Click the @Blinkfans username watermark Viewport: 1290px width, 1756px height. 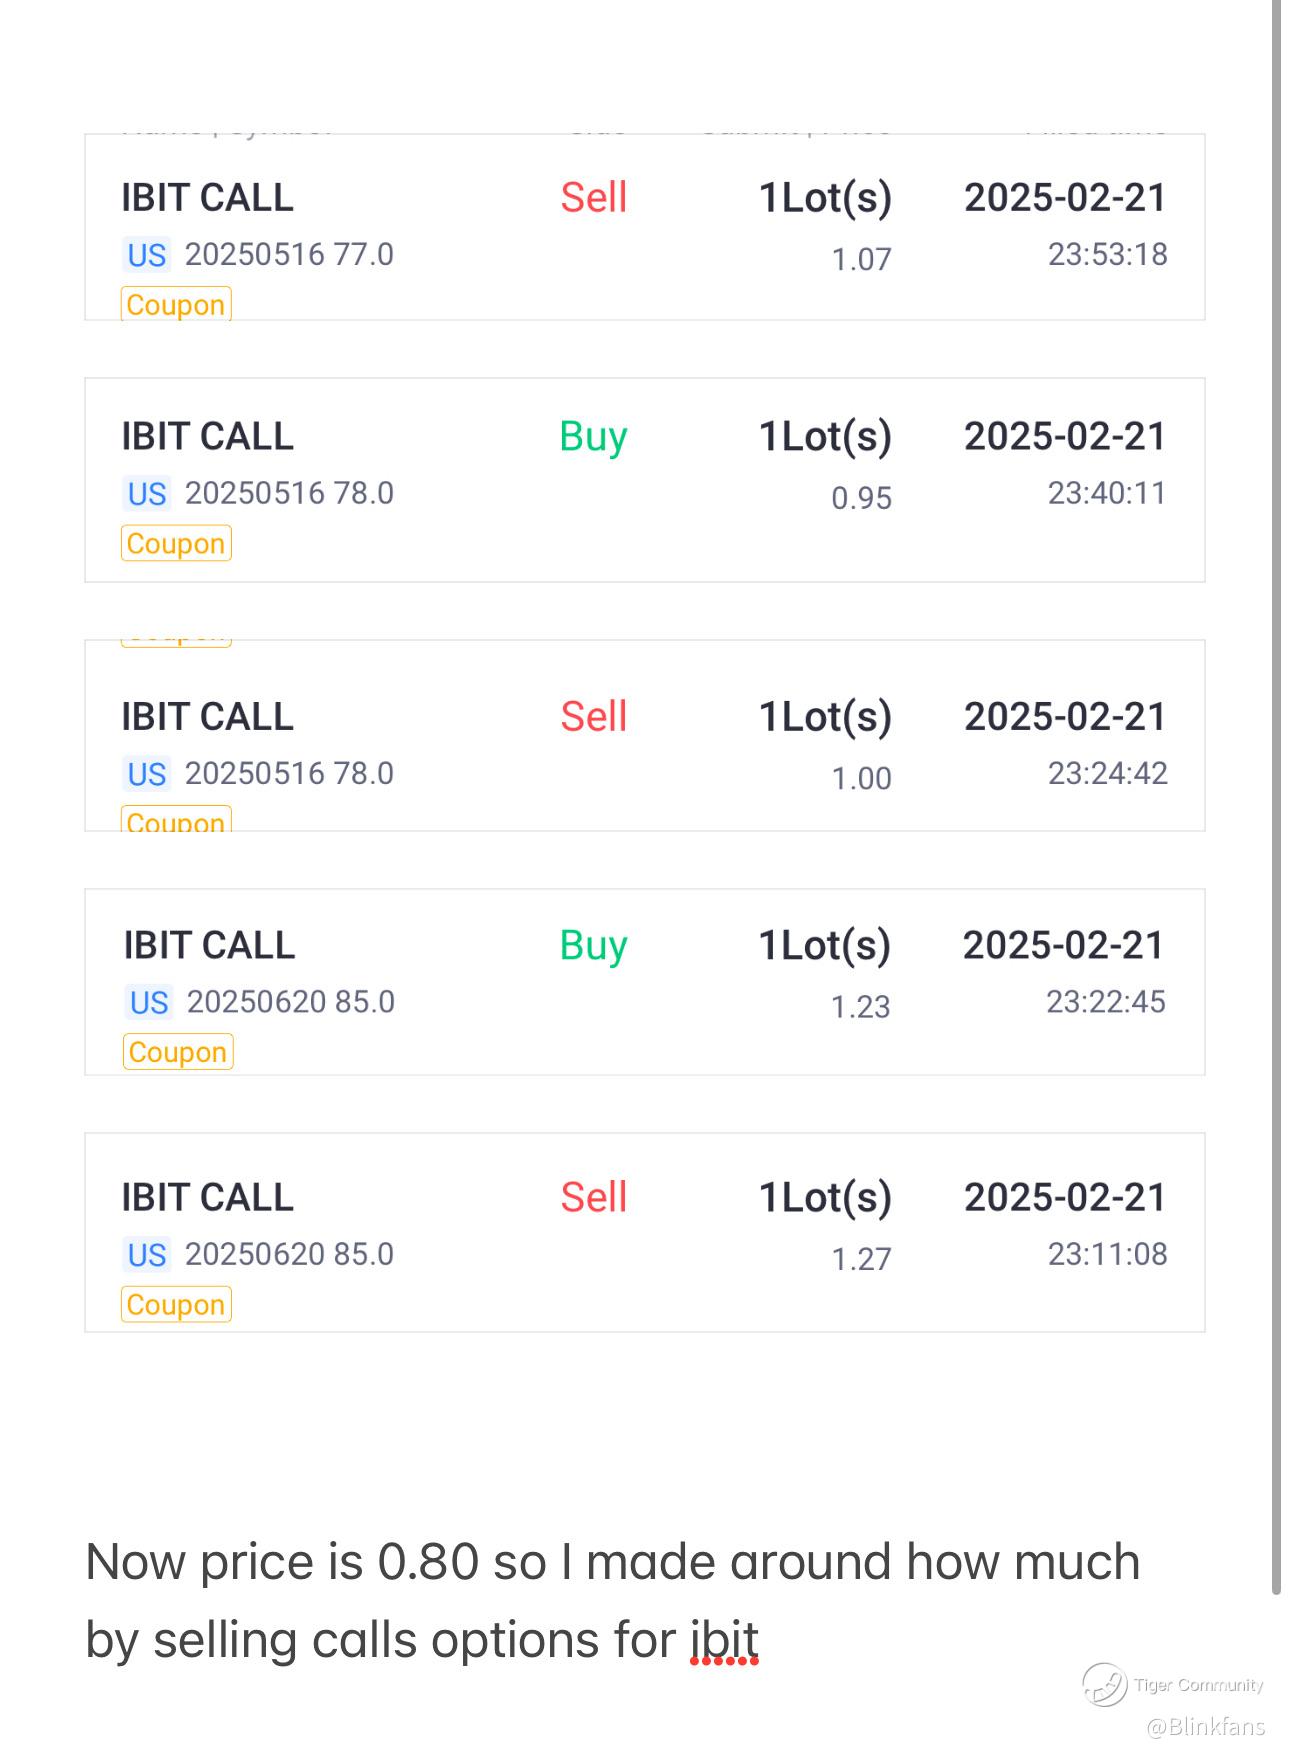click(x=1205, y=1727)
